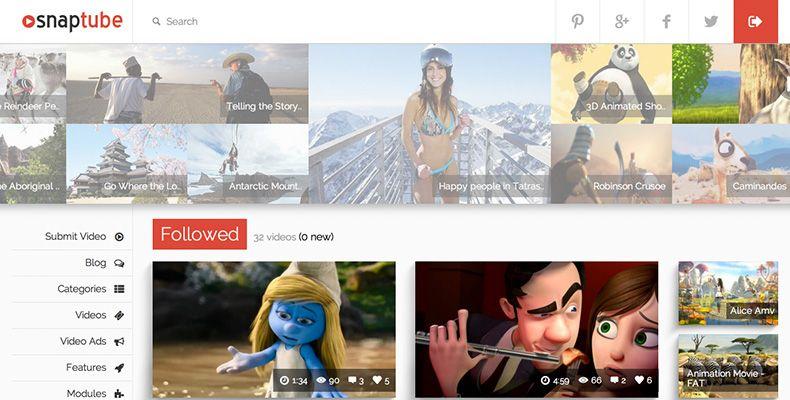Click the chat bubbles icon beside Blog
The image size is (790, 400).
pyautogui.click(x=119, y=263)
